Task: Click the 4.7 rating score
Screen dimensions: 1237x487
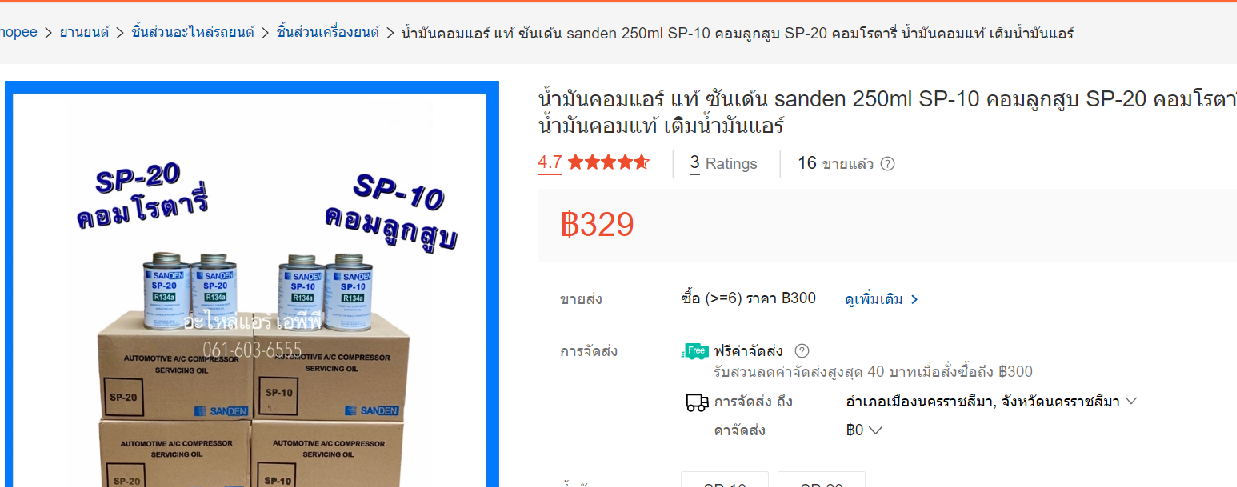Action: tap(549, 162)
